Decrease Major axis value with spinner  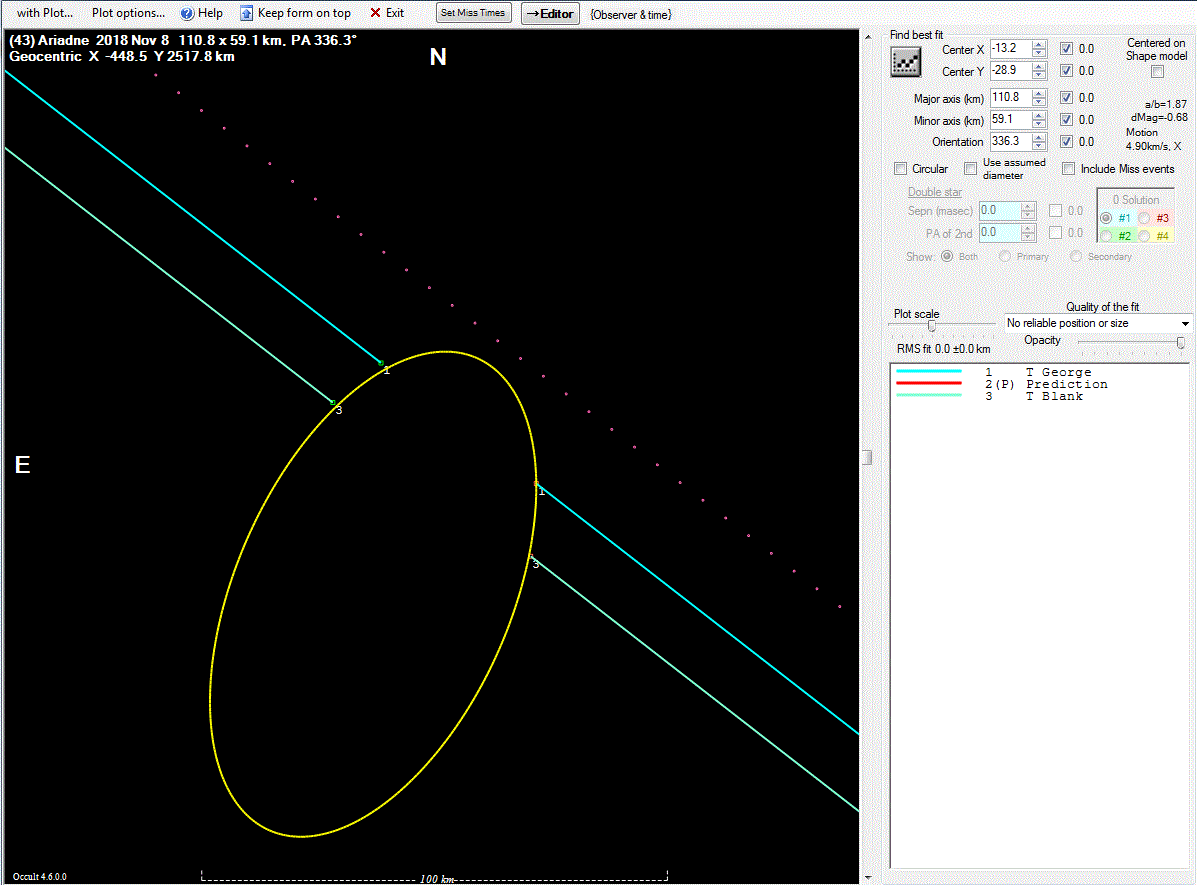(1039, 102)
